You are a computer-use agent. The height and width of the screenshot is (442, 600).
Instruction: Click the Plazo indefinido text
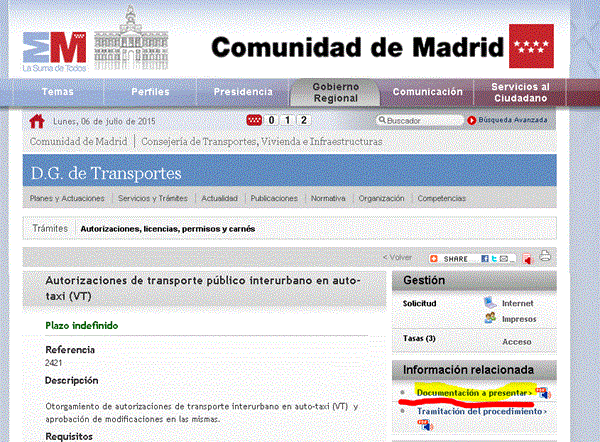(82, 326)
